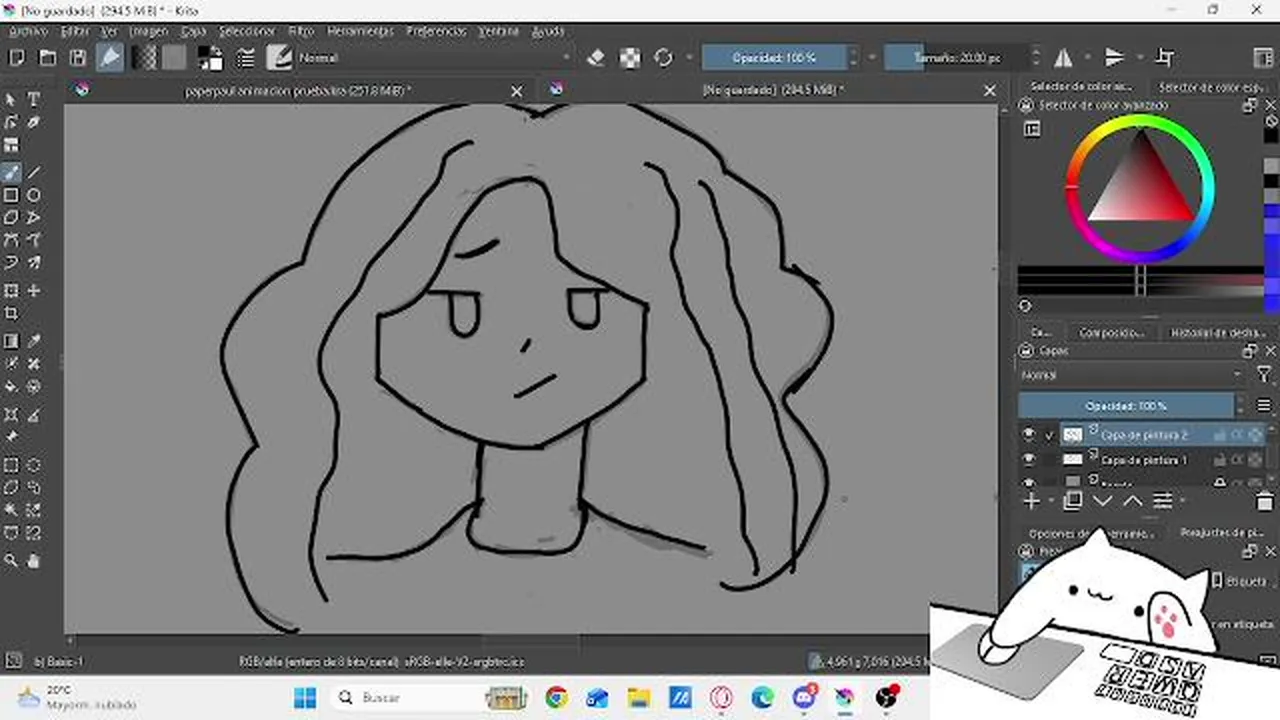Open the gradient fill chooser in toolbar
Image resolution: width=1280 pixels, height=720 pixels.
[x=145, y=58]
